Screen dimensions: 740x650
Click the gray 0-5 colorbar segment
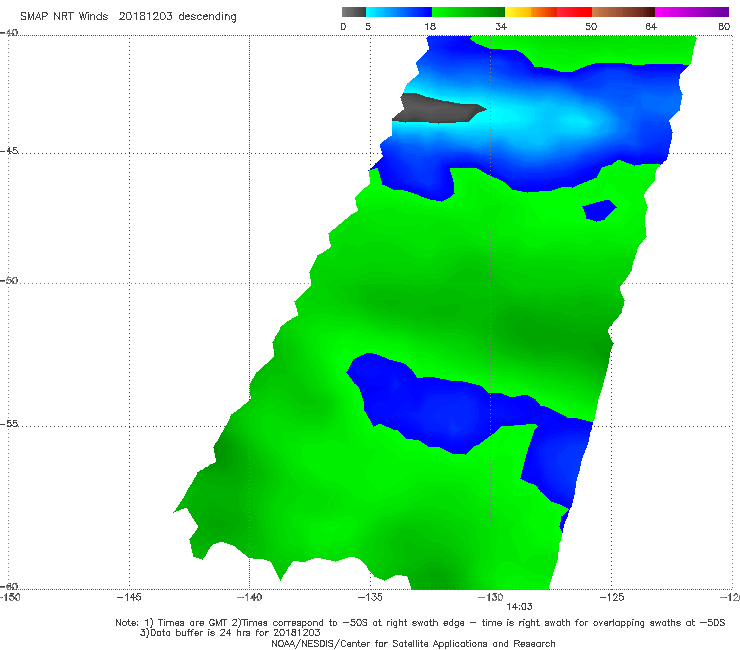pos(354,12)
